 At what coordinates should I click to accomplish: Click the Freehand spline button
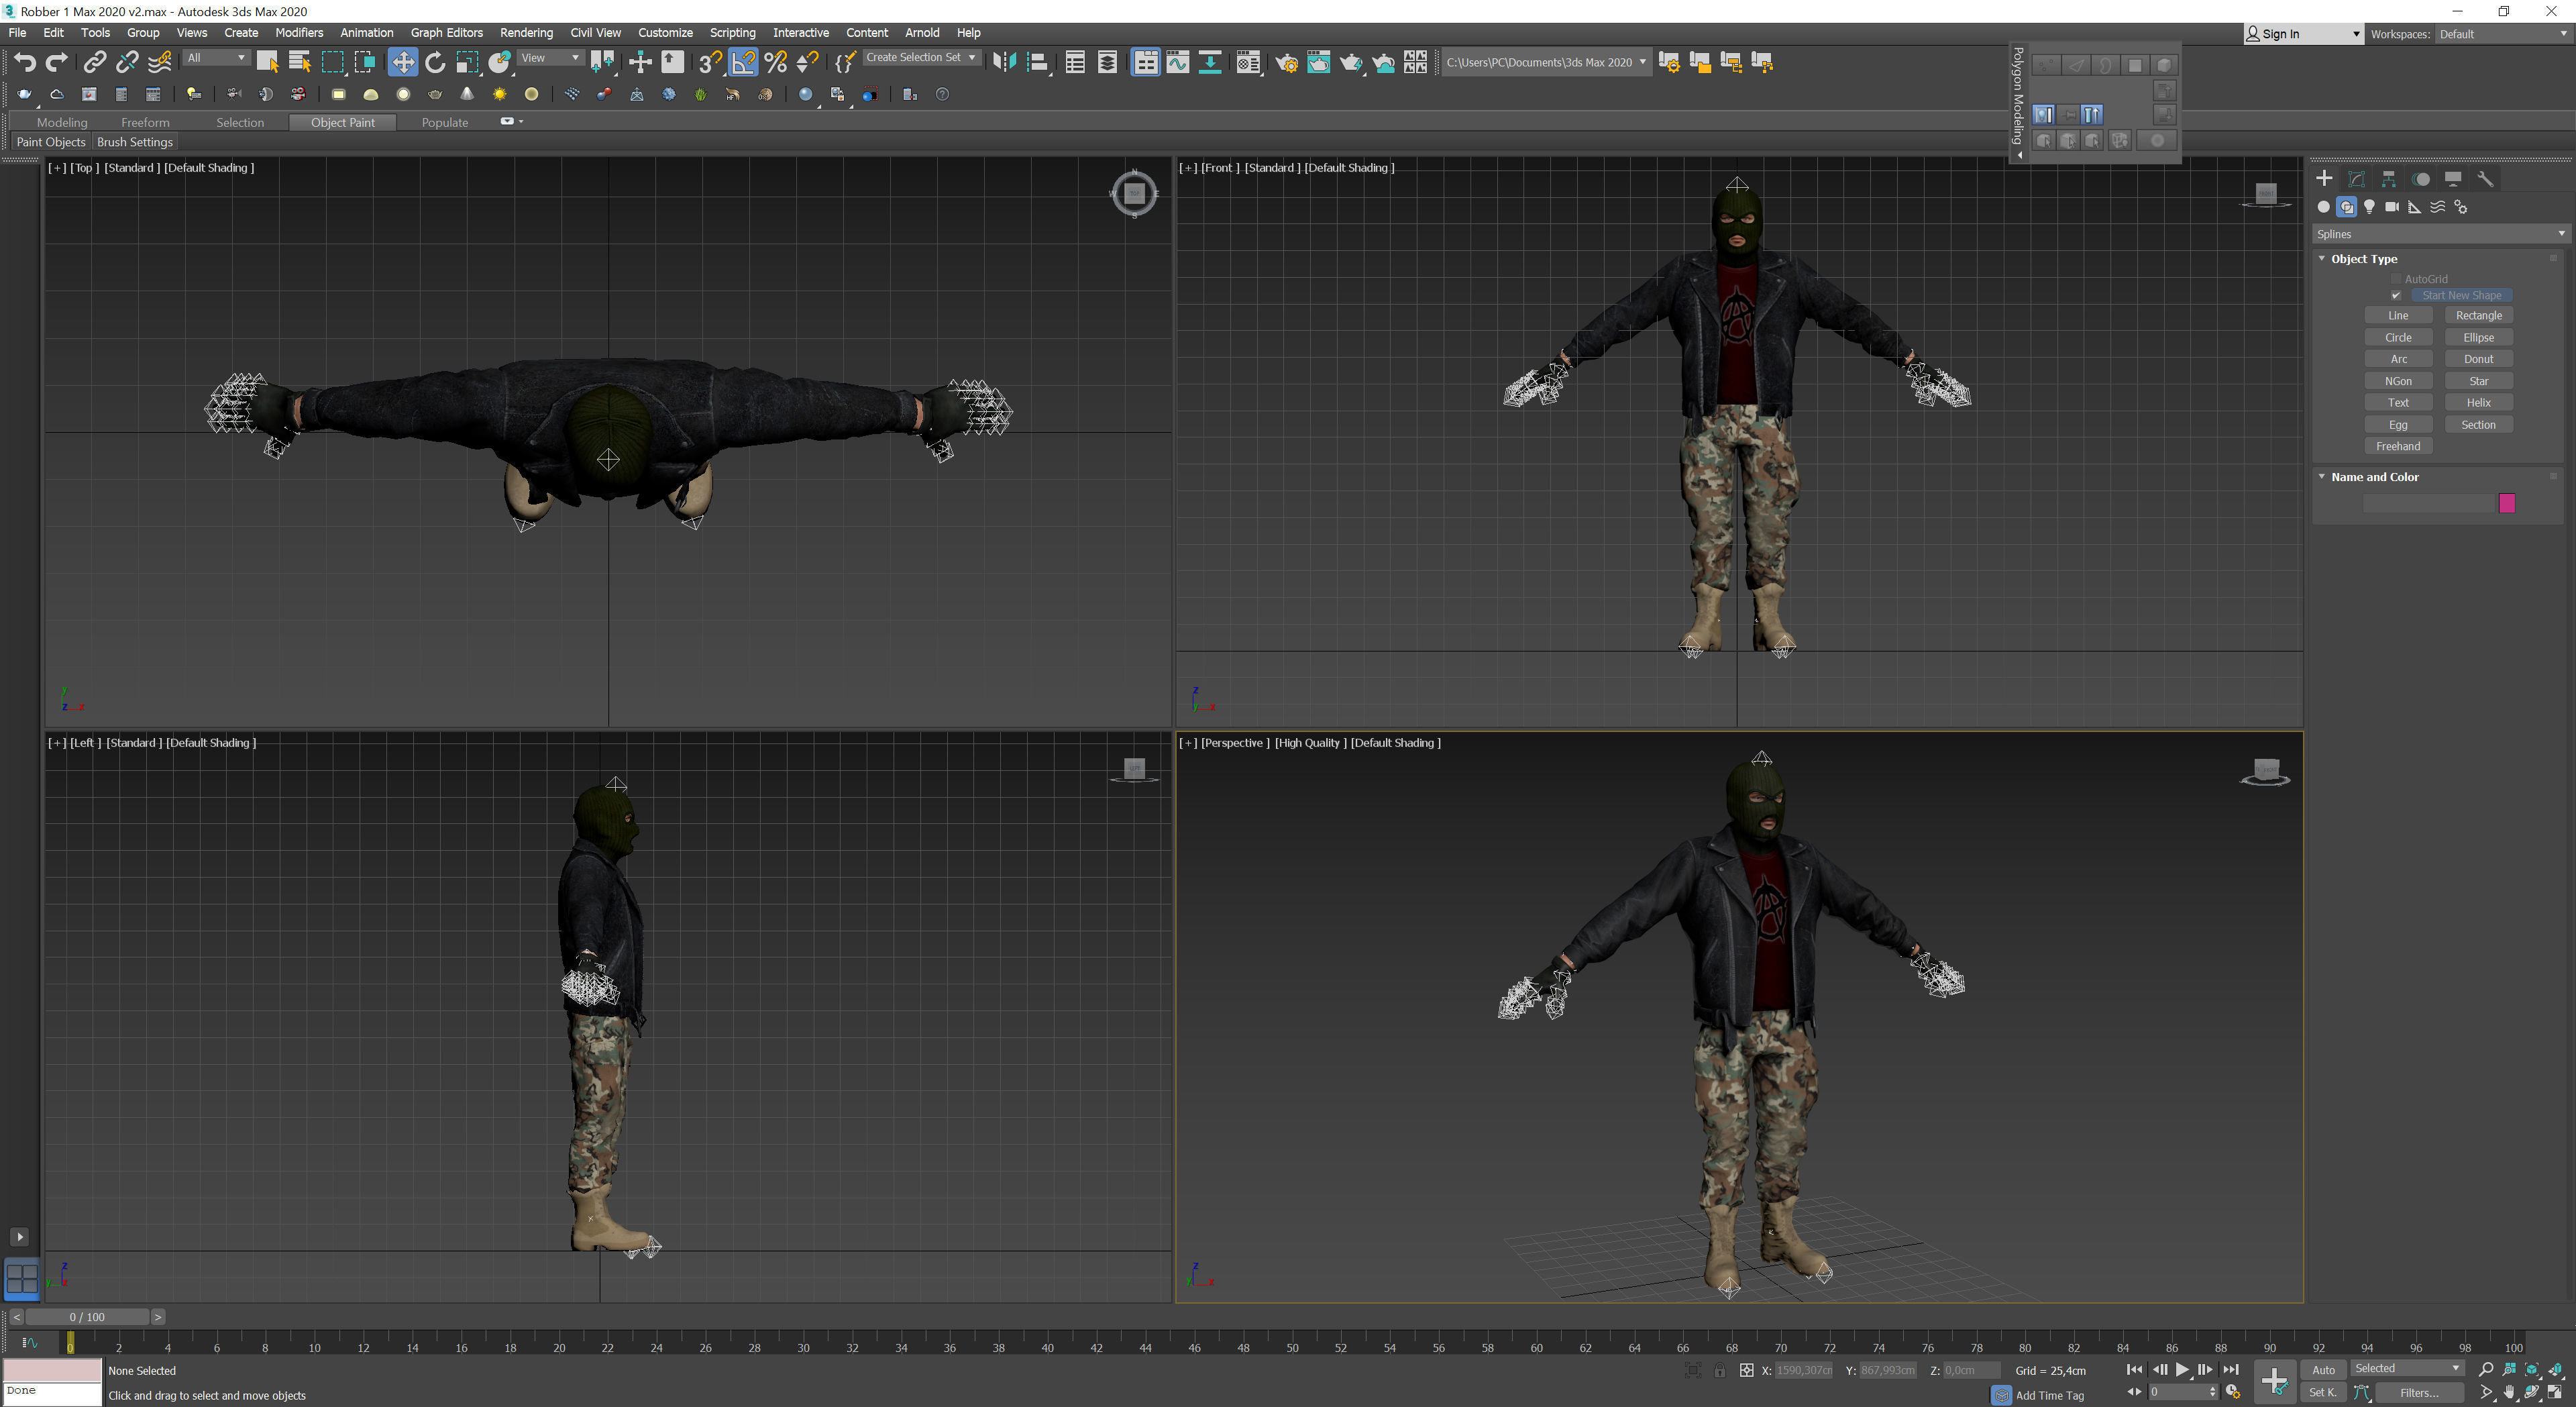(x=2398, y=446)
